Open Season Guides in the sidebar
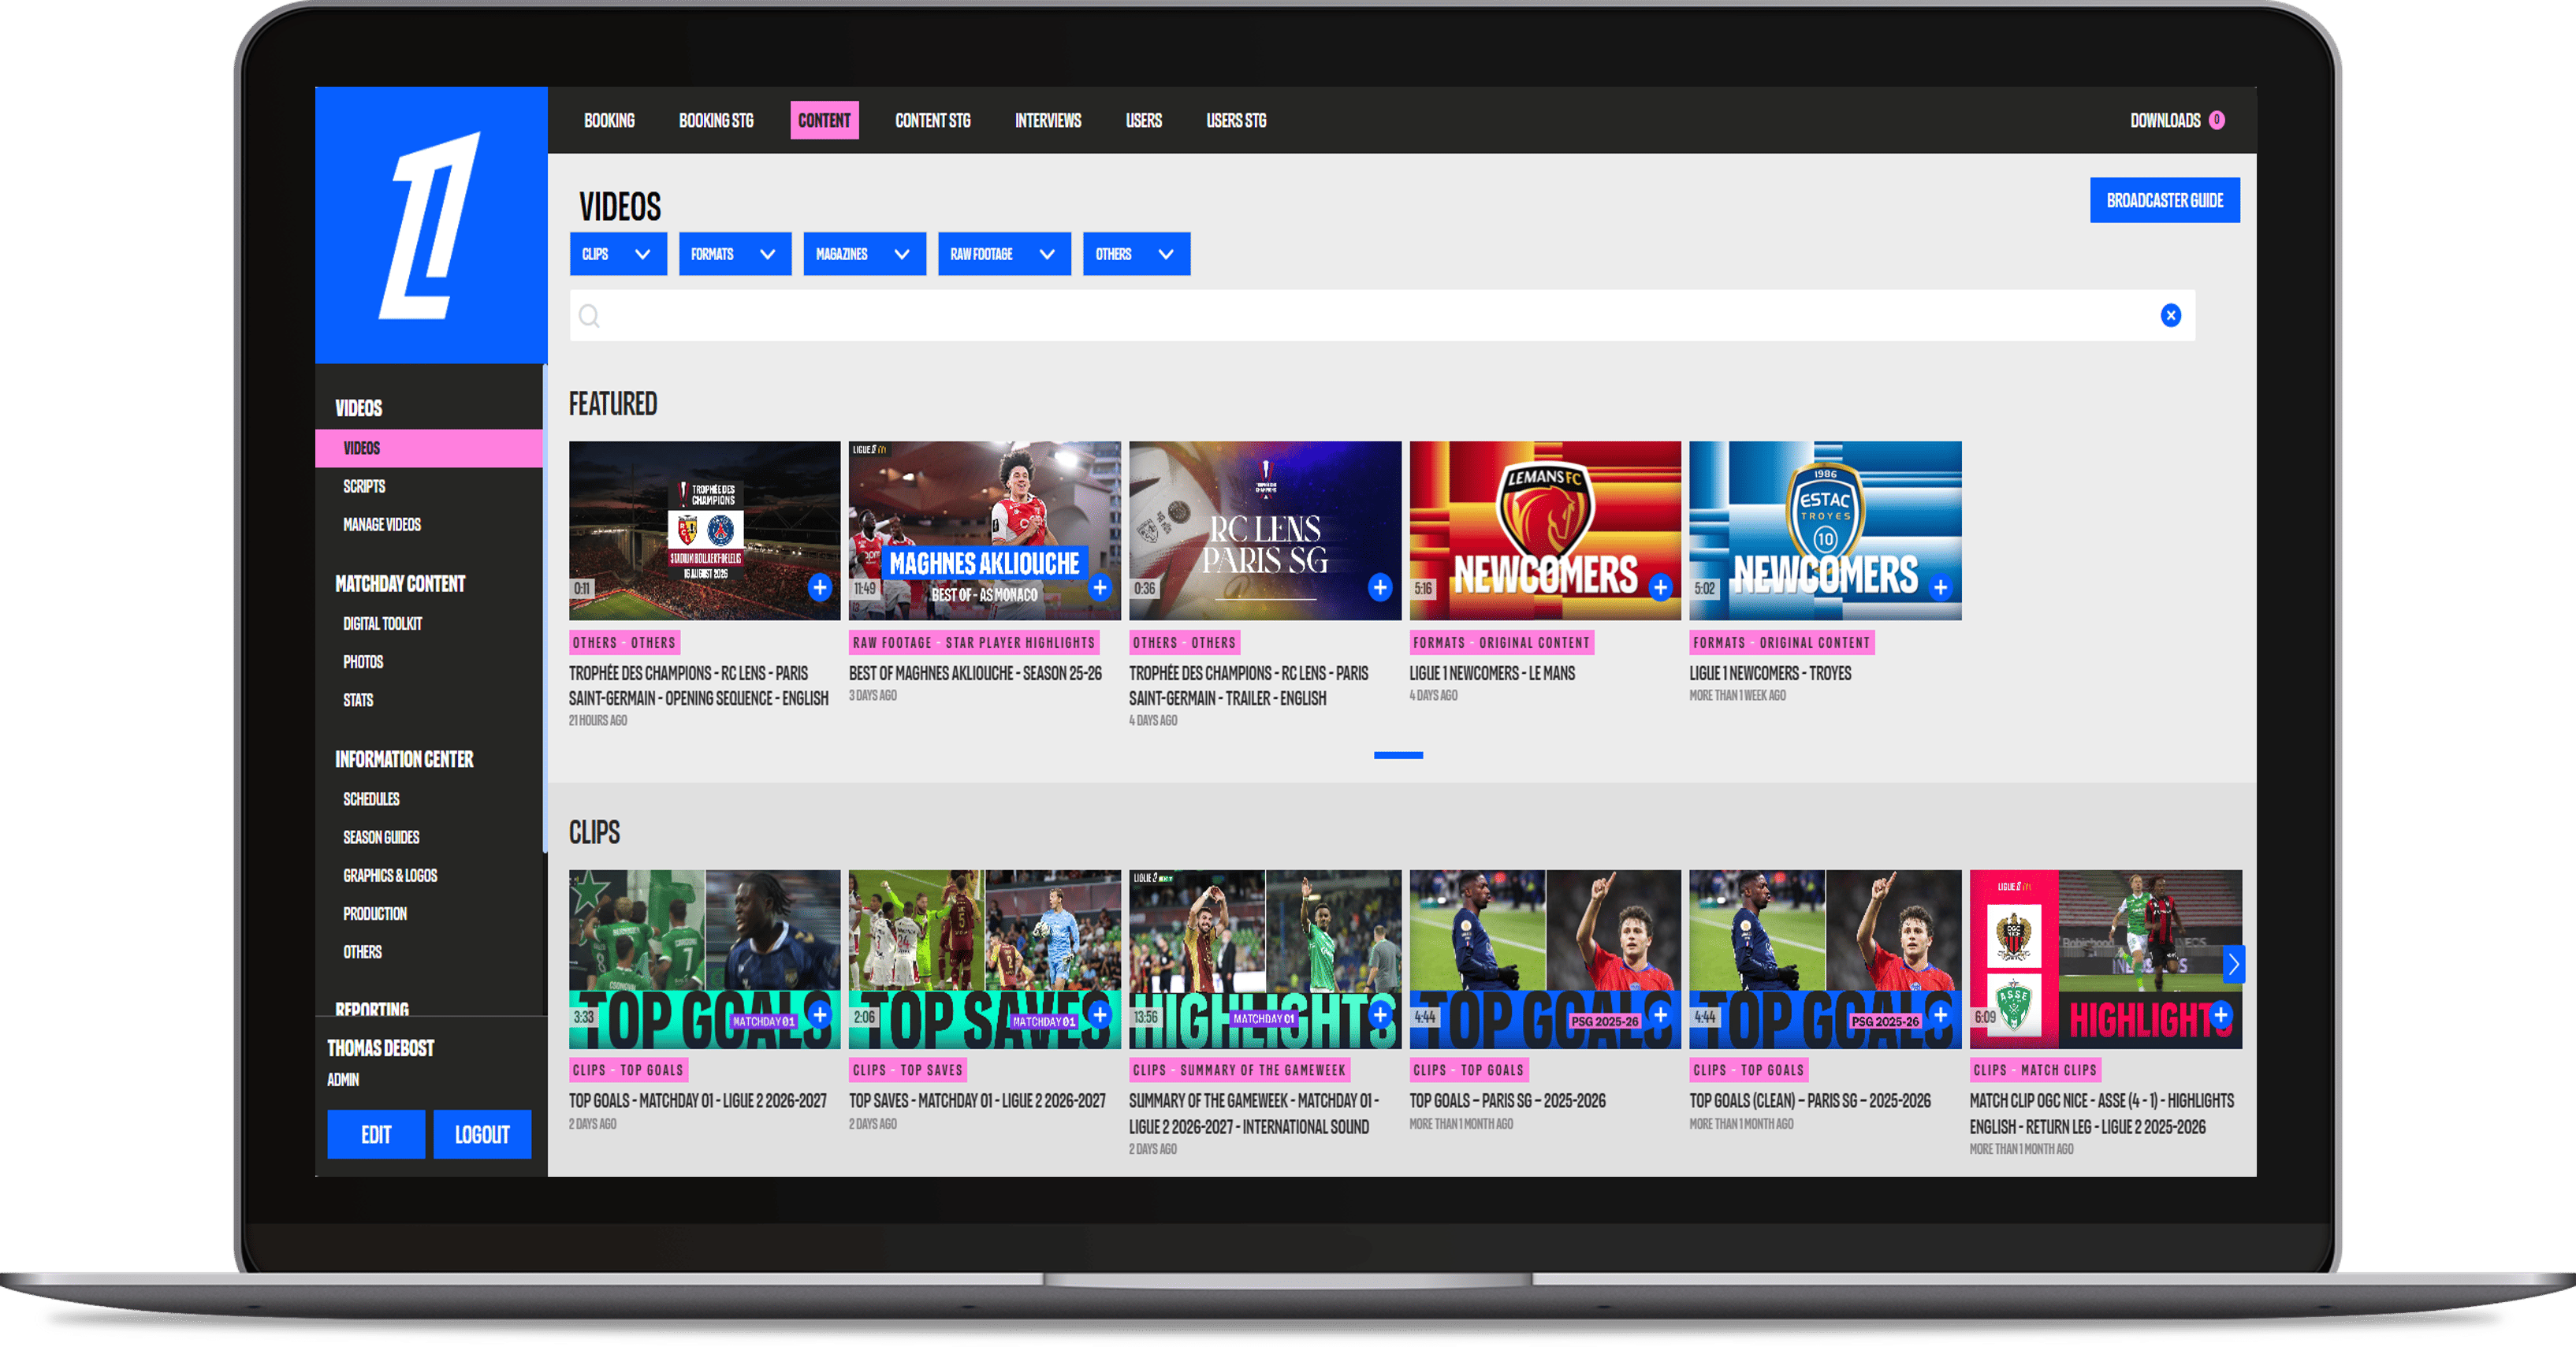 (x=381, y=836)
